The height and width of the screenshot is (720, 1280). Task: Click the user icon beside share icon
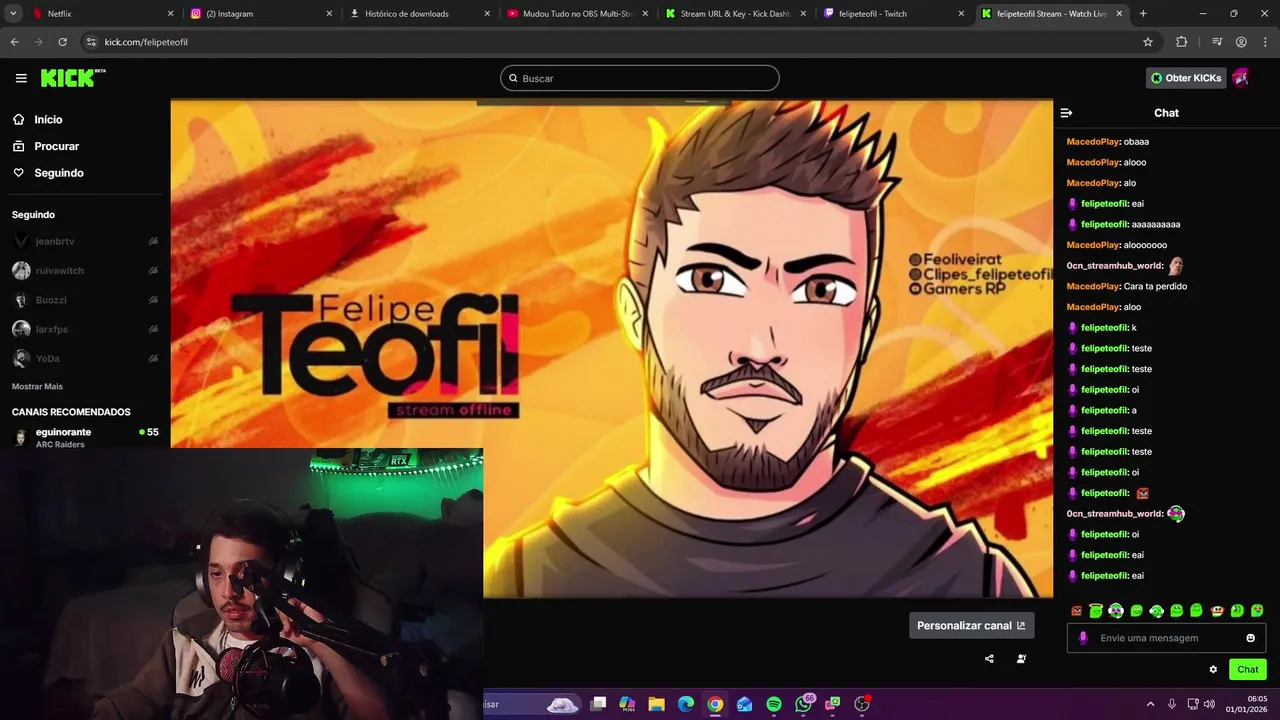click(x=1021, y=659)
